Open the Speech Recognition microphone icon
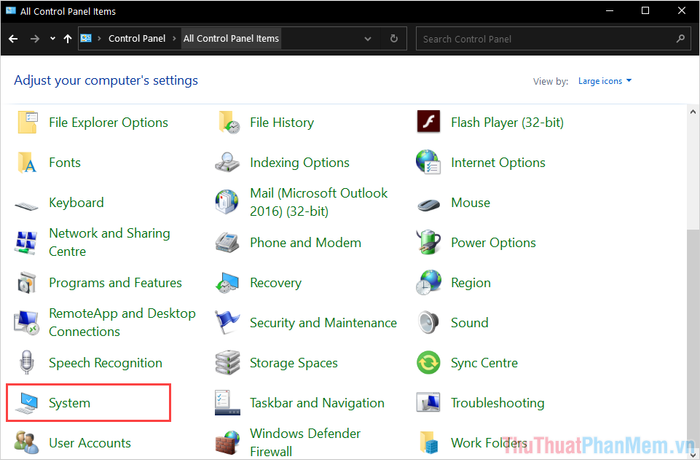Image resolution: width=700 pixels, height=460 pixels. (x=27, y=363)
